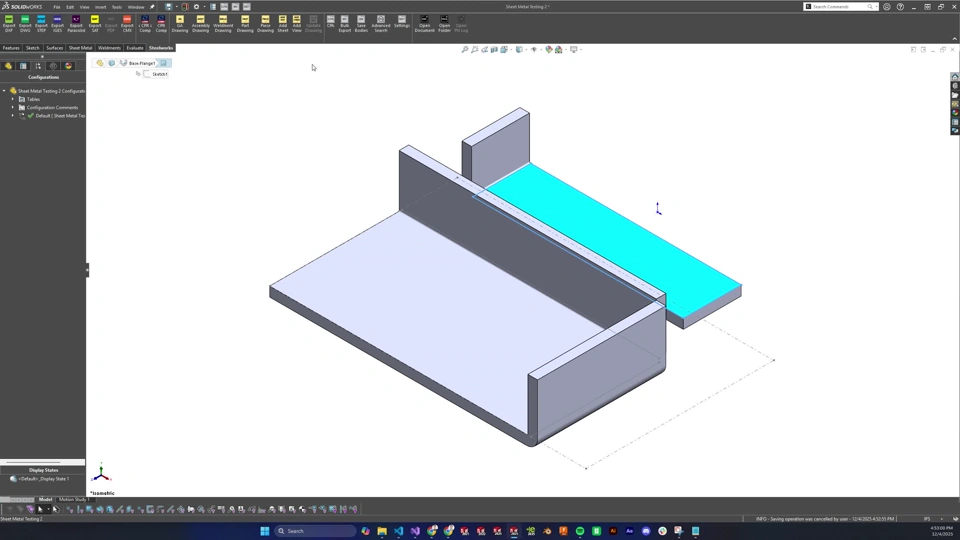Create an Assembly Drawing
Screen dimensions: 960x540
pos(200,23)
